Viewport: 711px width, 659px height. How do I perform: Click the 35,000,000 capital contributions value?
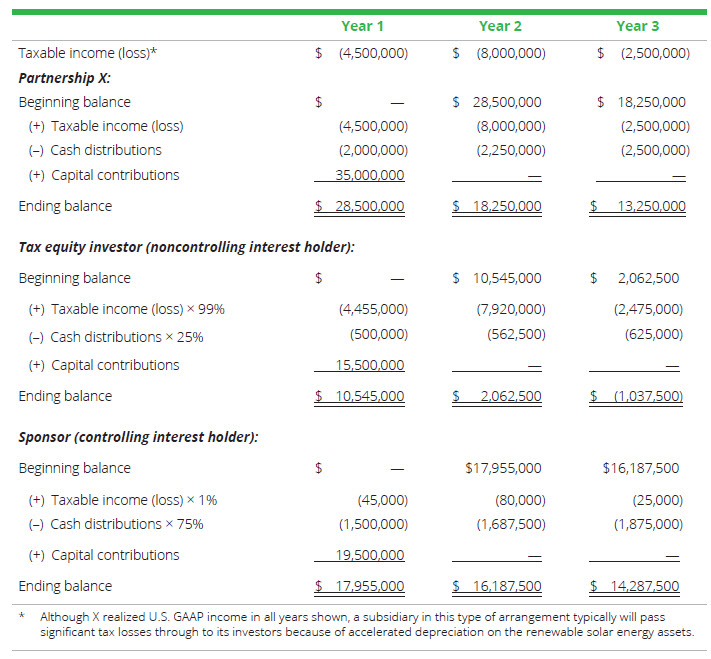[368, 175]
